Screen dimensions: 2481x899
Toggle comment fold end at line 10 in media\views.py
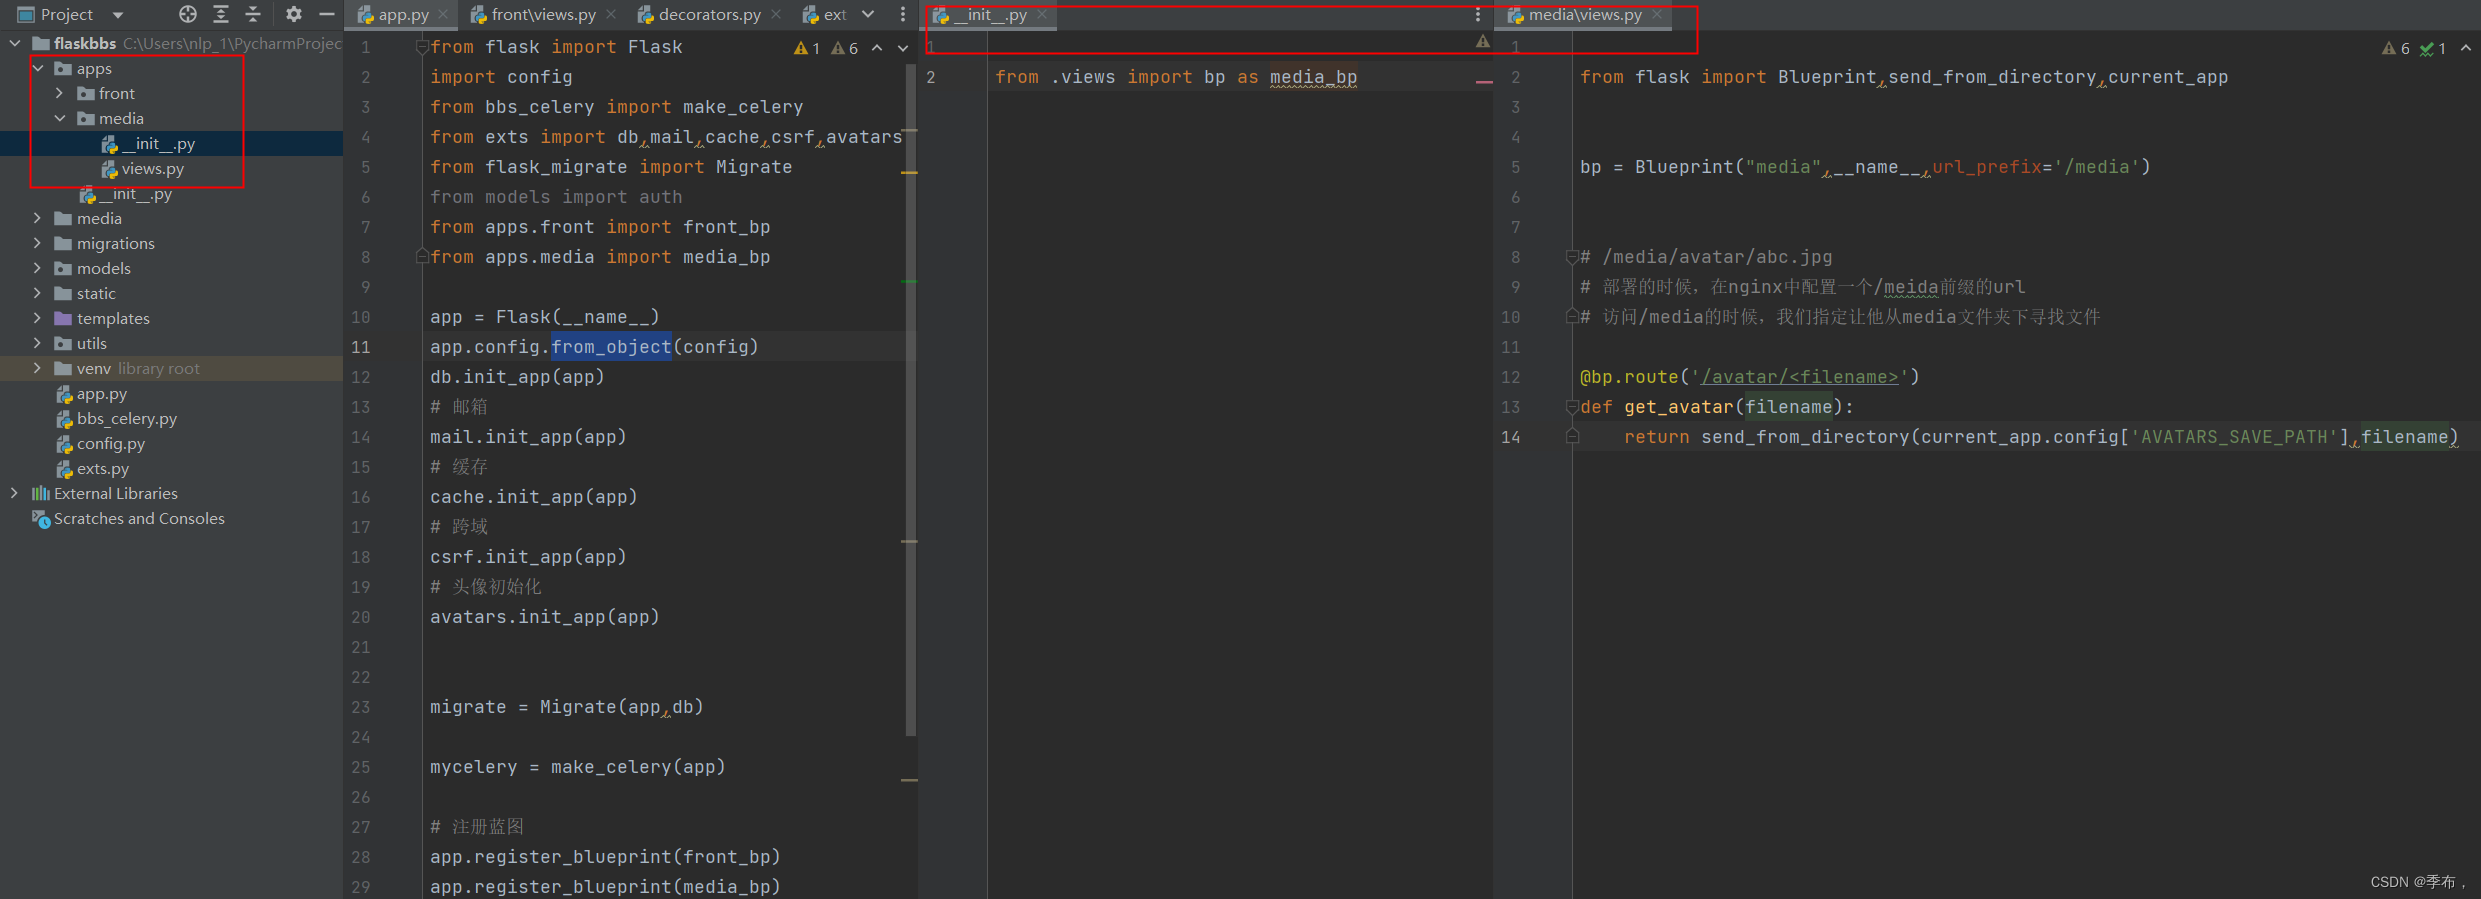click(1572, 317)
